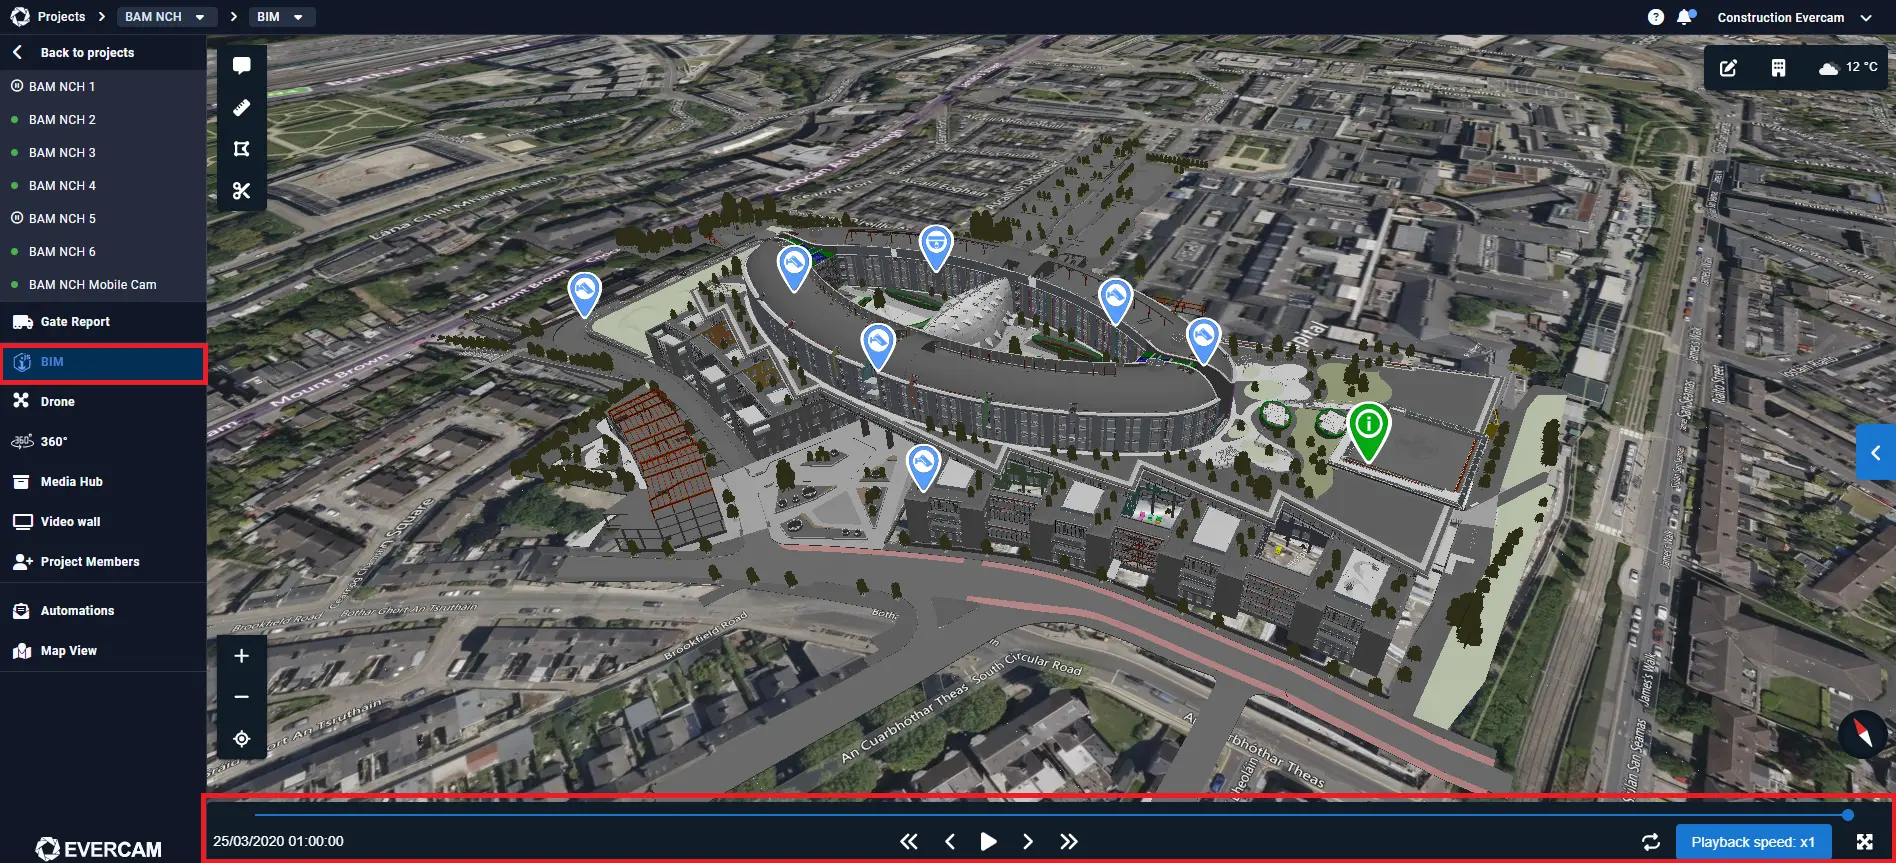Click Projects in the breadcrumb
The height and width of the screenshot is (863, 1896).
coord(61,17)
